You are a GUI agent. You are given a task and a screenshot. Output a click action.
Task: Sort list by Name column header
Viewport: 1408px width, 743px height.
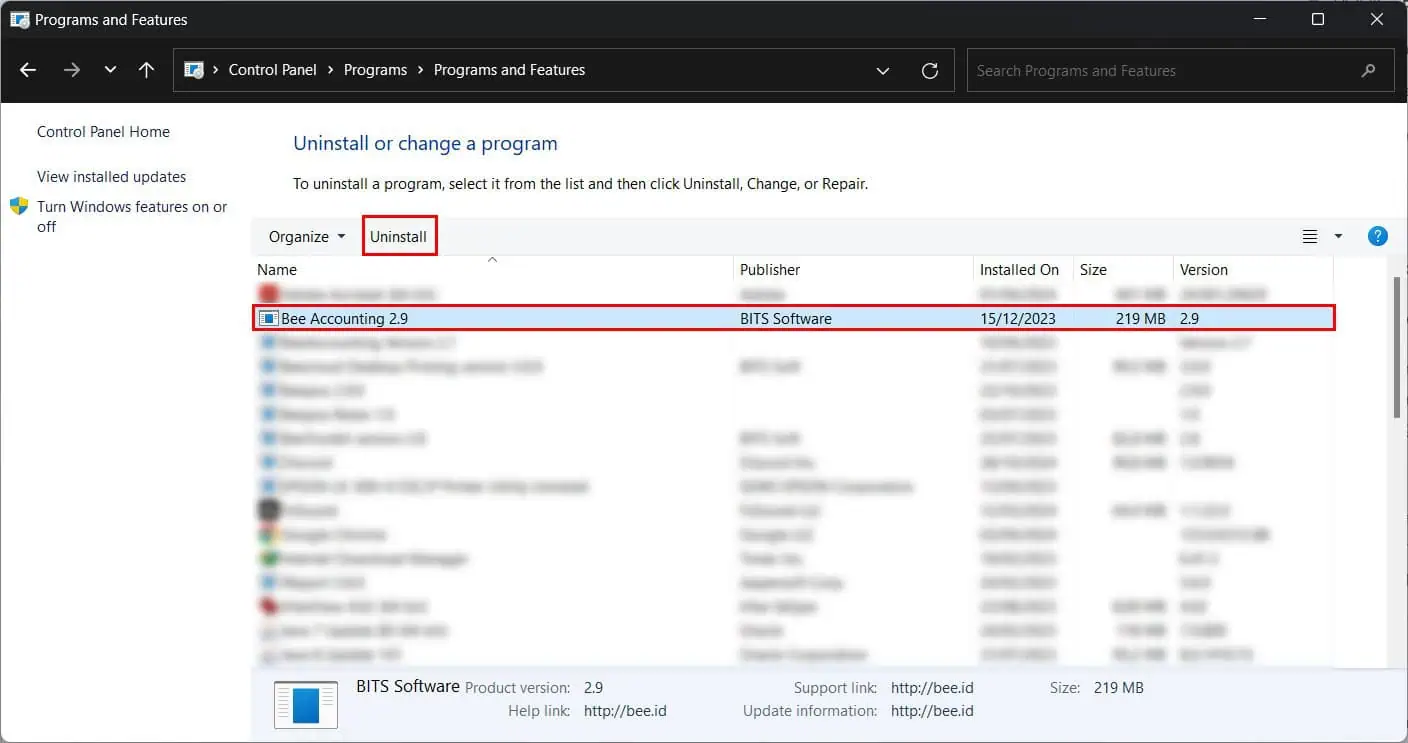click(277, 270)
